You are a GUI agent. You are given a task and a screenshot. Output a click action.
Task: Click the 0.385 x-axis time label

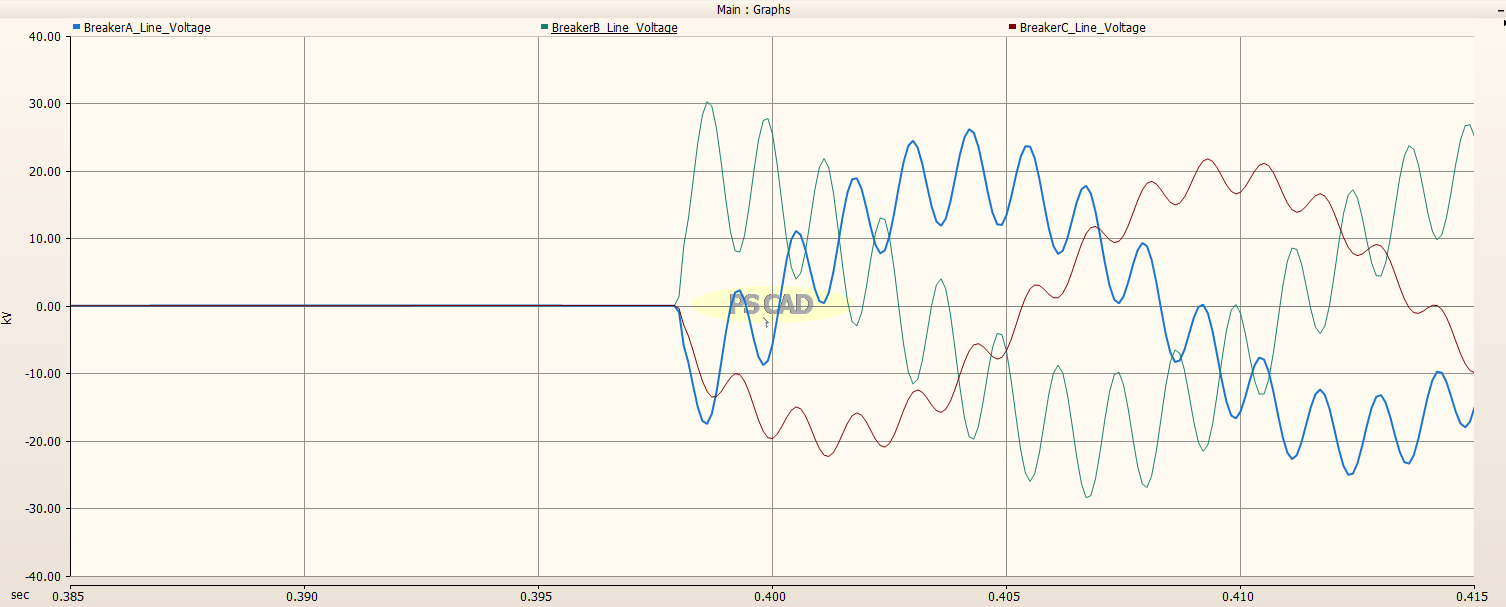pos(69,595)
